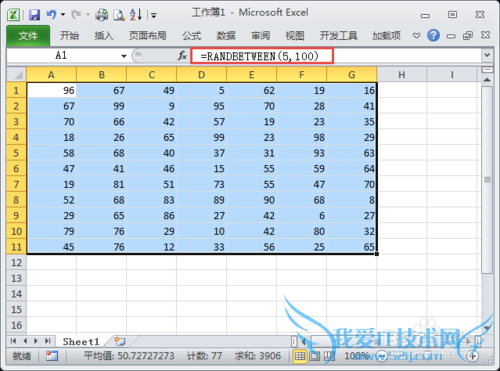The width and height of the screenshot is (500, 371).
Task: Click cell F9 containing 6
Action: click(x=302, y=216)
